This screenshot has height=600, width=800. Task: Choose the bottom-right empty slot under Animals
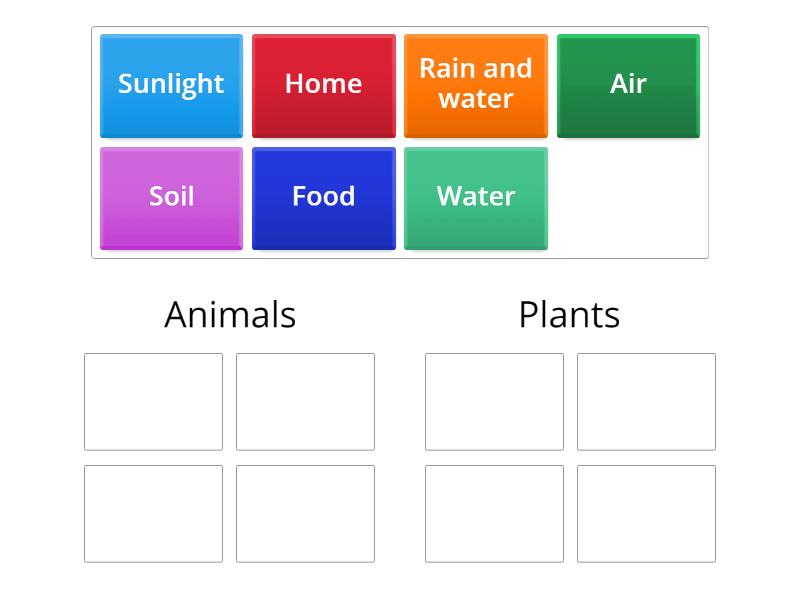click(x=305, y=514)
